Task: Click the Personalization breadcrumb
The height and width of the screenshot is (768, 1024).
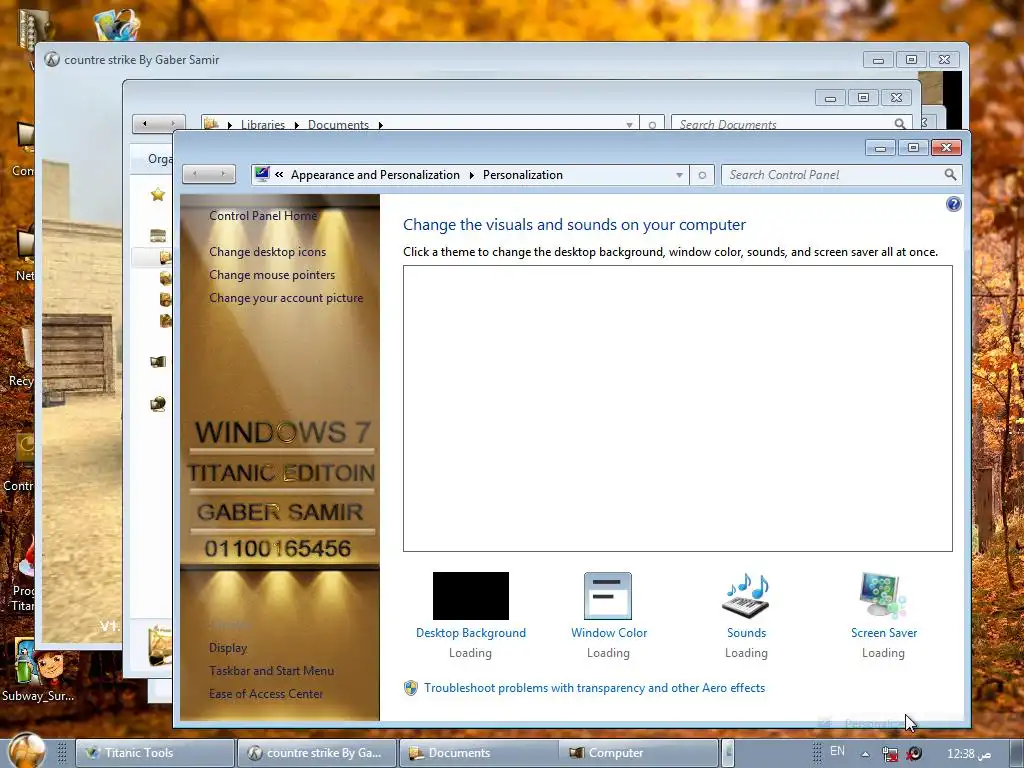Action: [522, 175]
